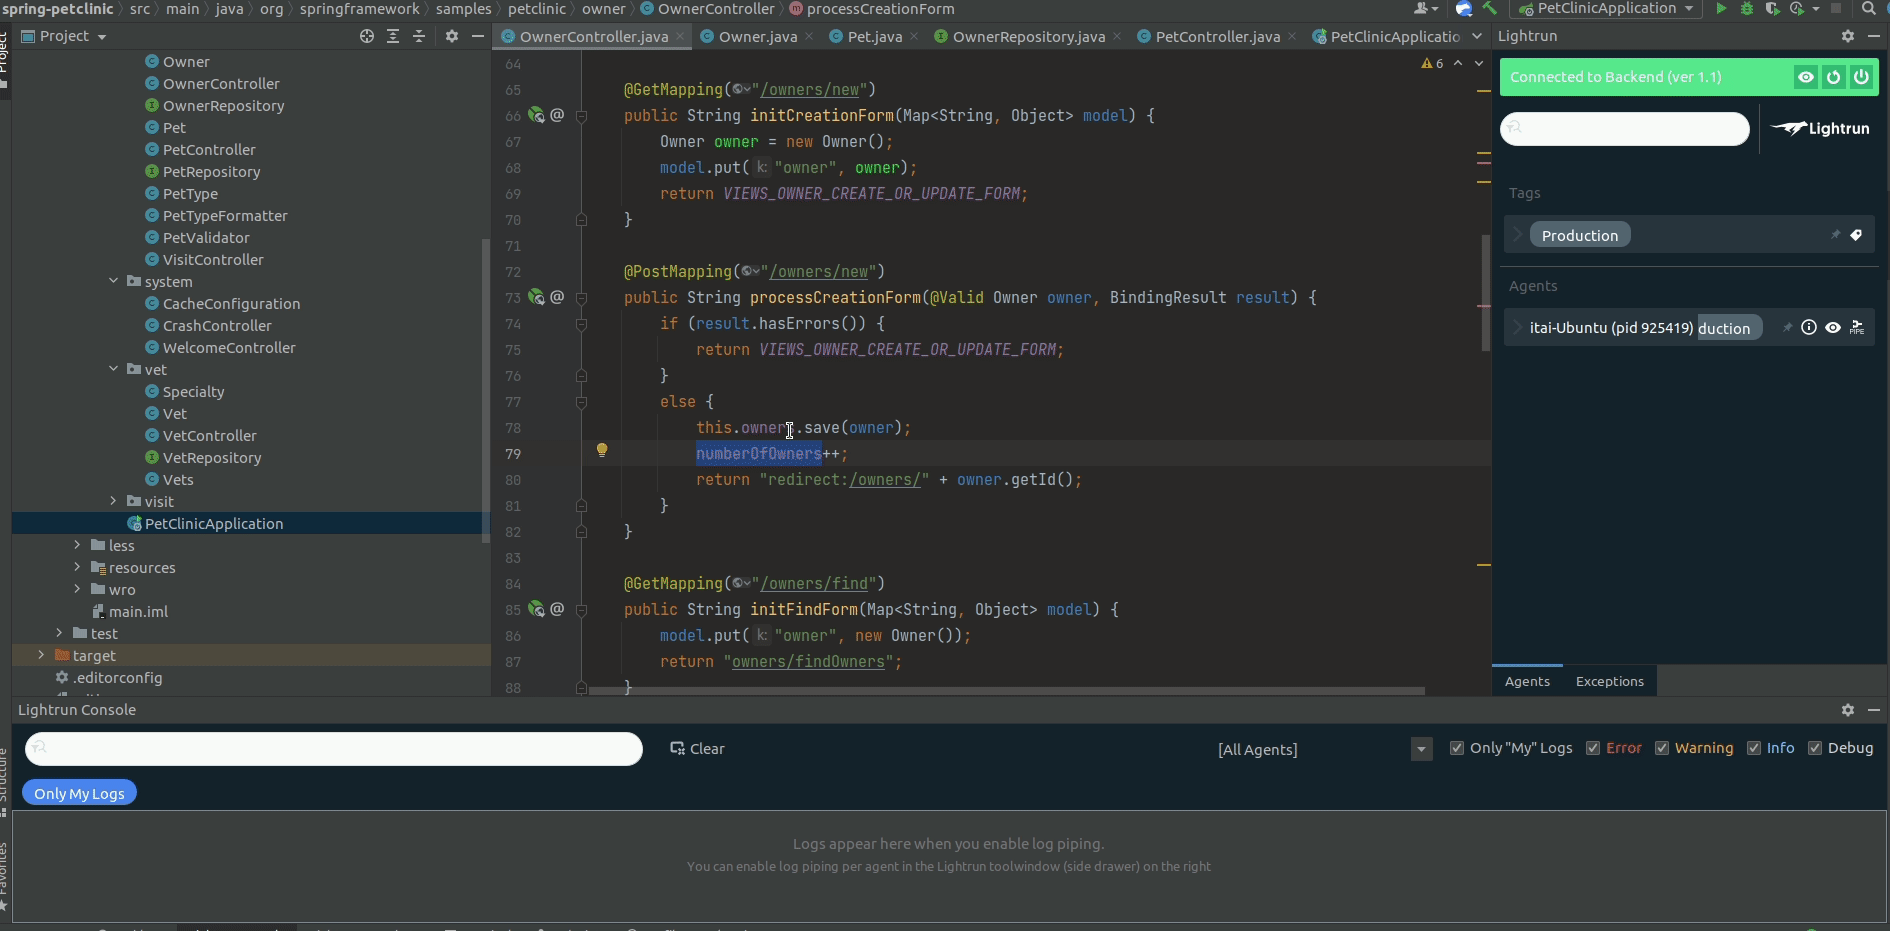This screenshot has height=931, width=1890.
Task: Switch to the Exceptions tab in Lightrun
Action: tap(1609, 681)
